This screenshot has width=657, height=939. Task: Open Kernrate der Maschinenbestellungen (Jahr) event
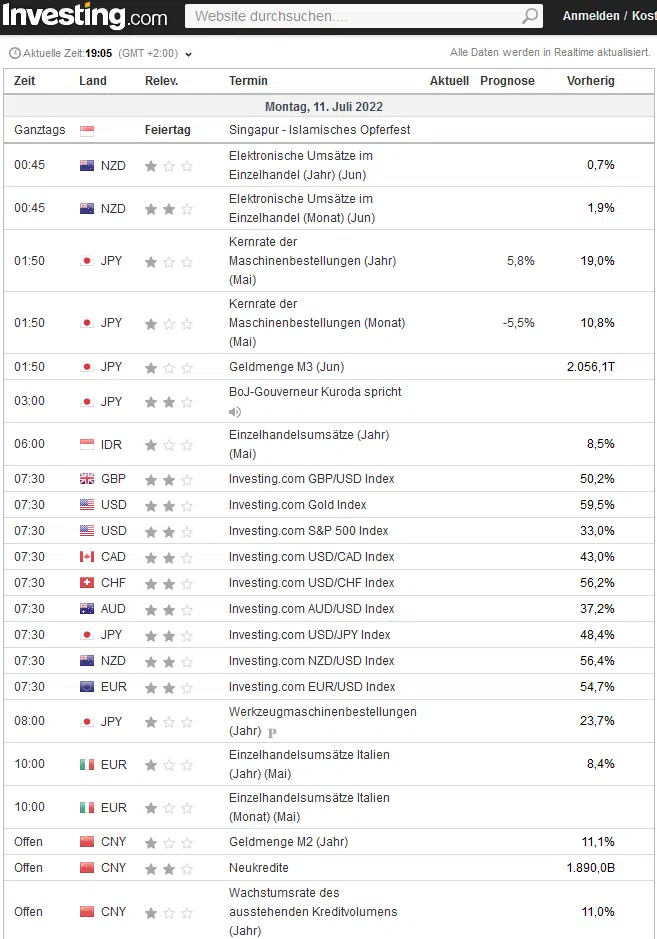pyautogui.click(x=312, y=261)
